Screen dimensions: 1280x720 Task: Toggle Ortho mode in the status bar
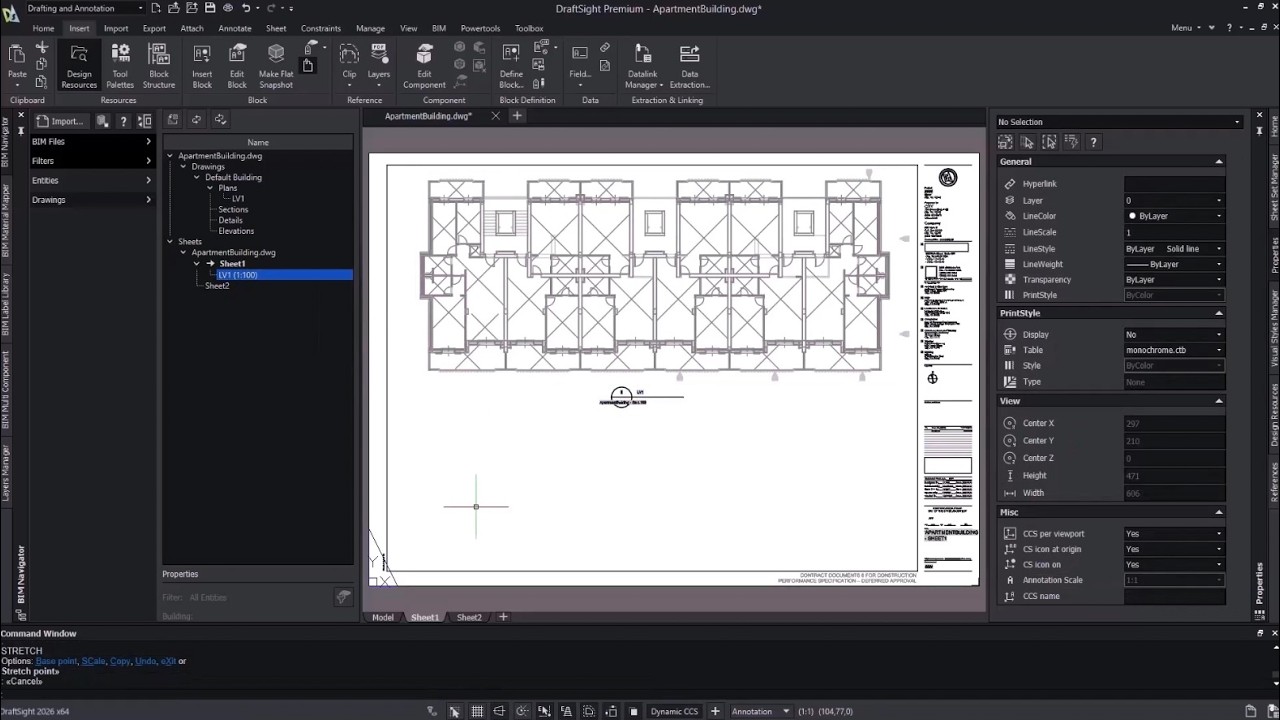tap(499, 711)
